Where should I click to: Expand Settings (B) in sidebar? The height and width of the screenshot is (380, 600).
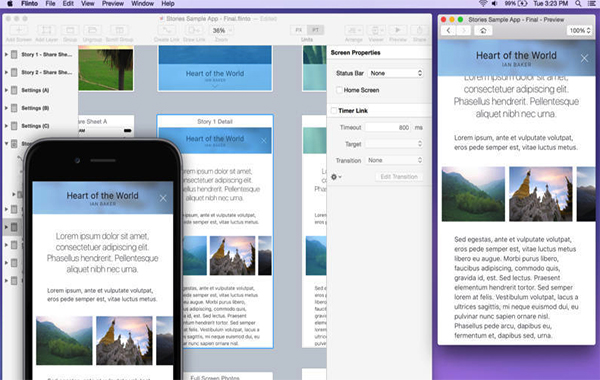pos(6,108)
